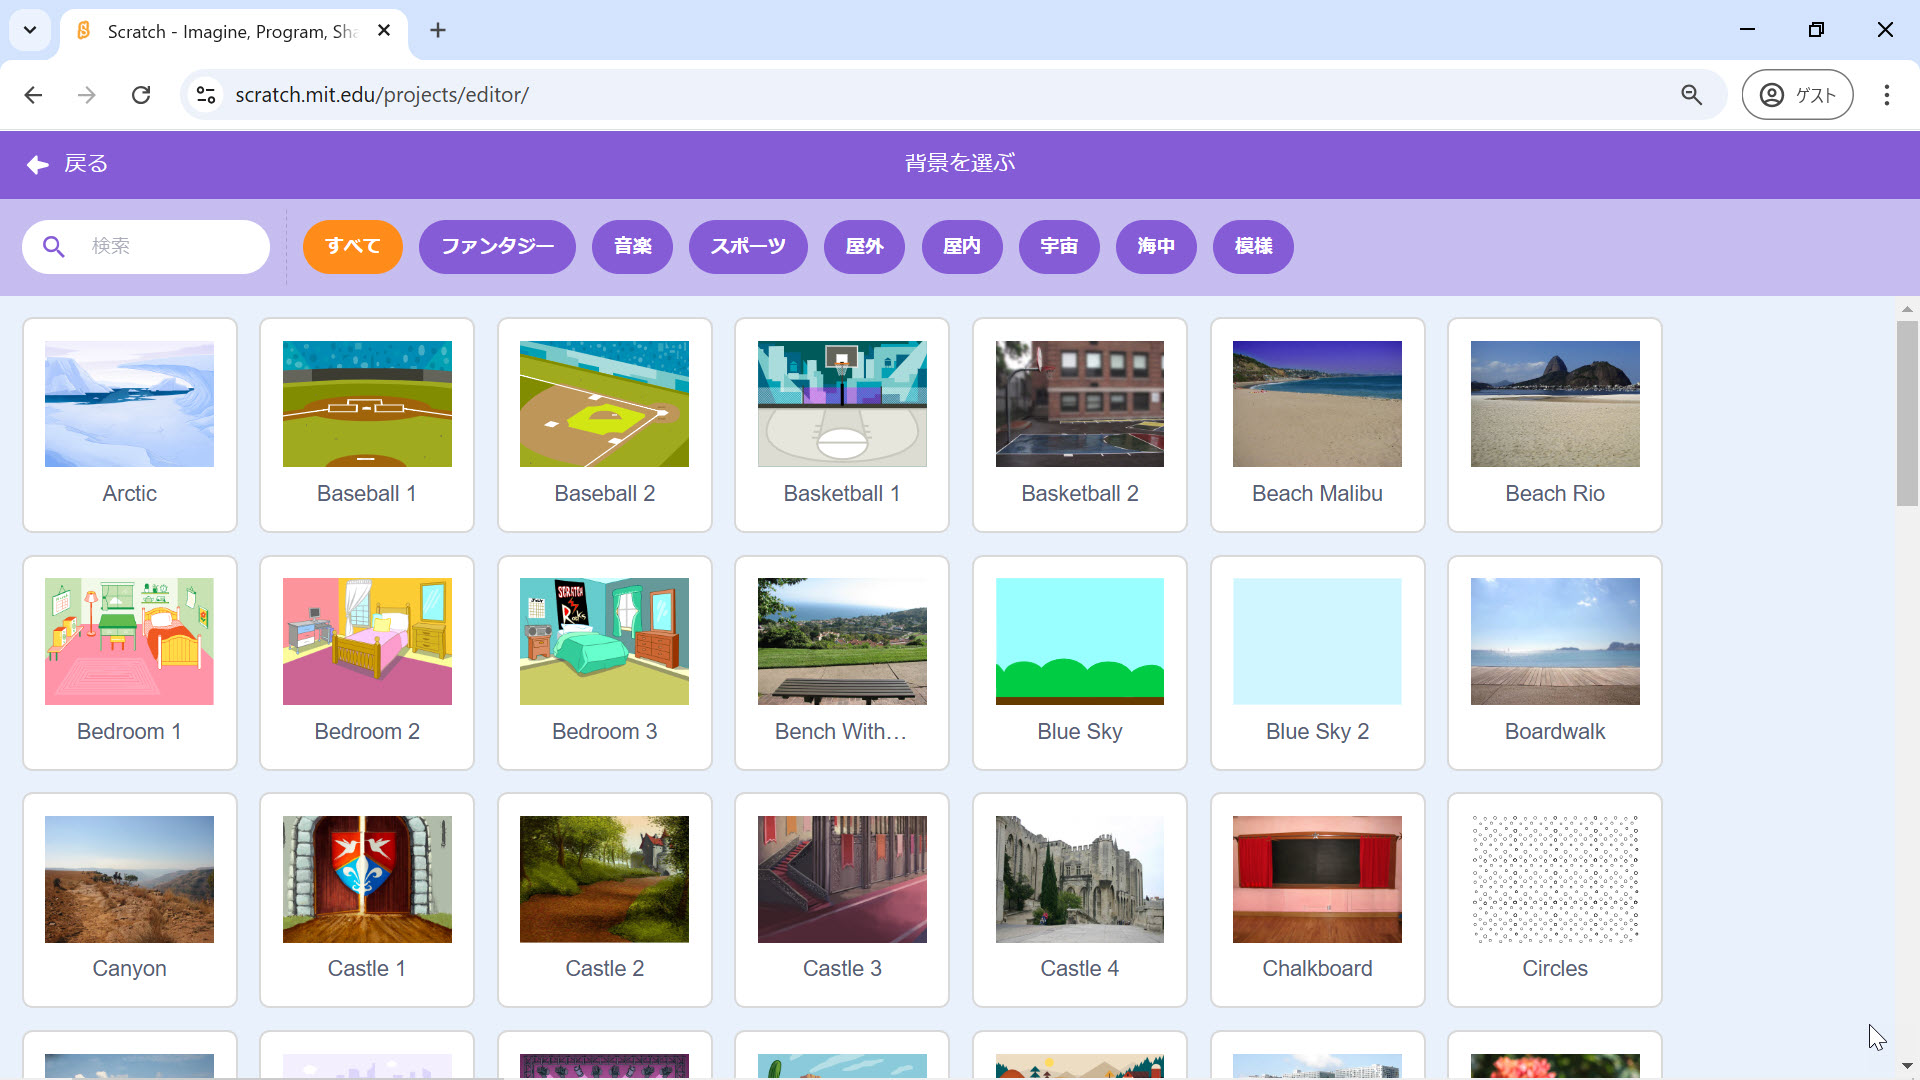The height and width of the screenshot is (1080, 1920).
Task: Click into the 検索 backdrop search field
Action: (146, 247)
